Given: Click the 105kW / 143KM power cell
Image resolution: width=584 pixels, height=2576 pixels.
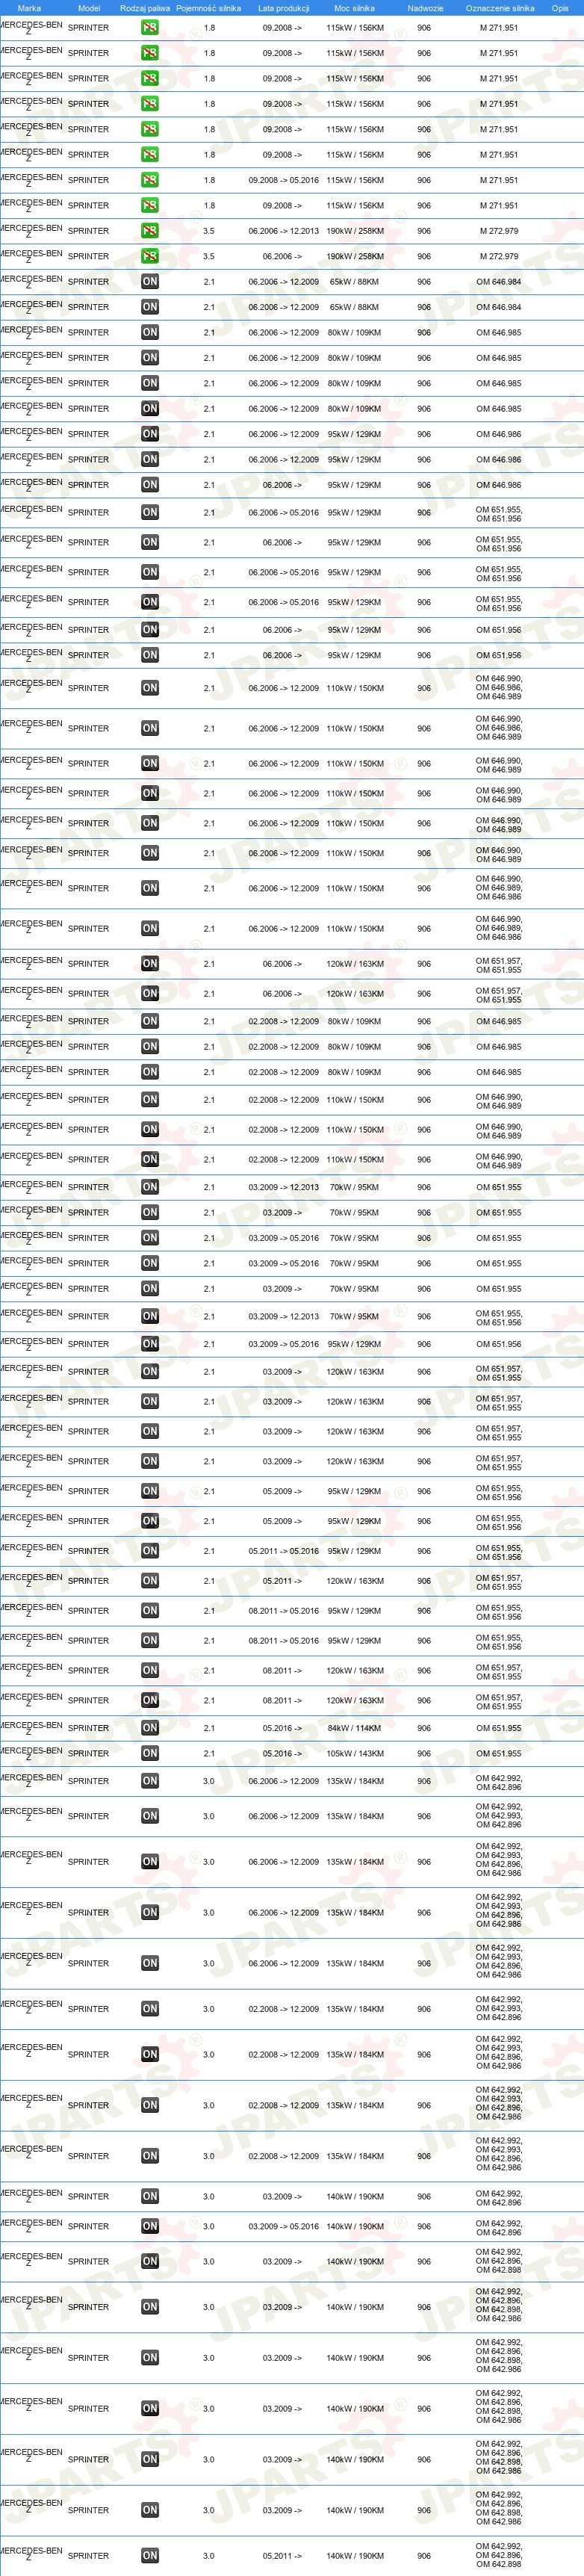Looking at the screenshot, I should (355, 1753).
